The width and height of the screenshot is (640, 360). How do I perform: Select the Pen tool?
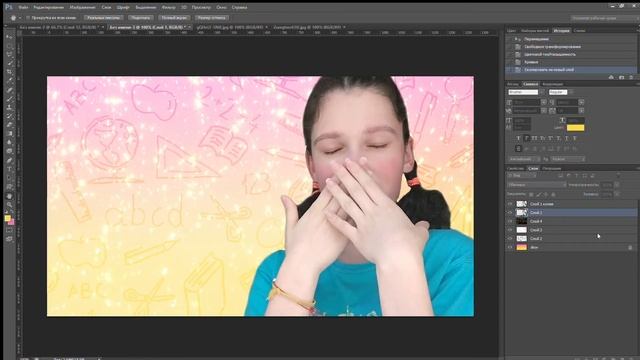(9, 160)
